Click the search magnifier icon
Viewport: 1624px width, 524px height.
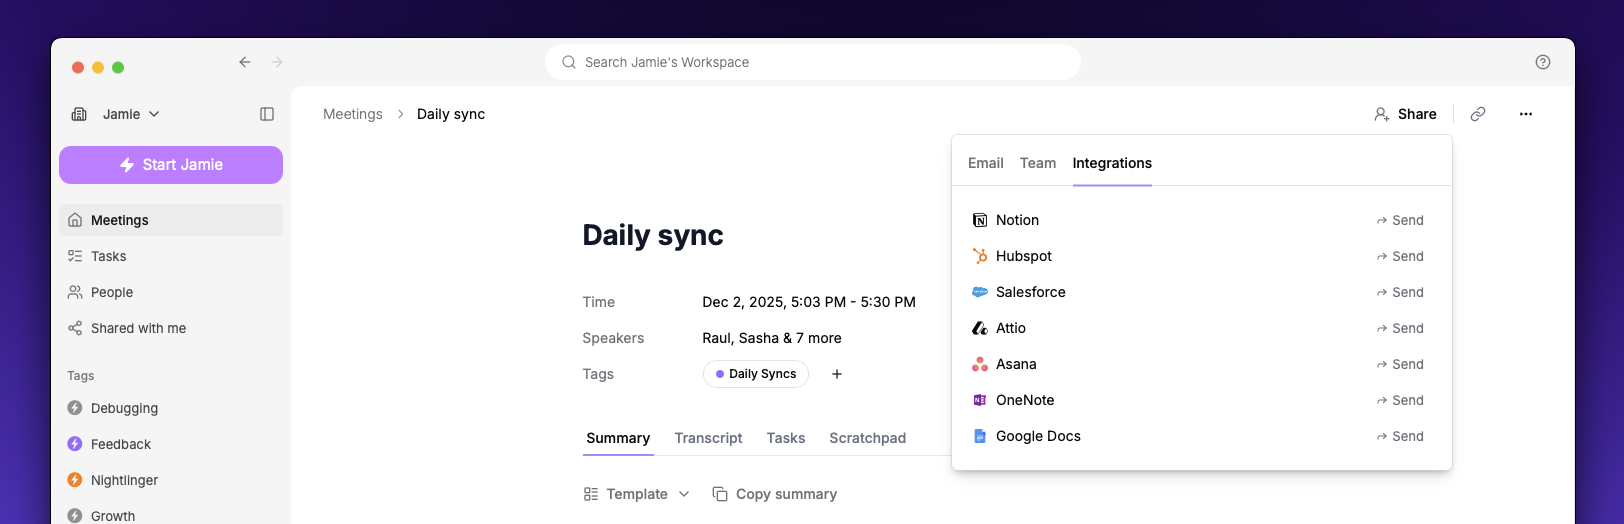(569, 62)
